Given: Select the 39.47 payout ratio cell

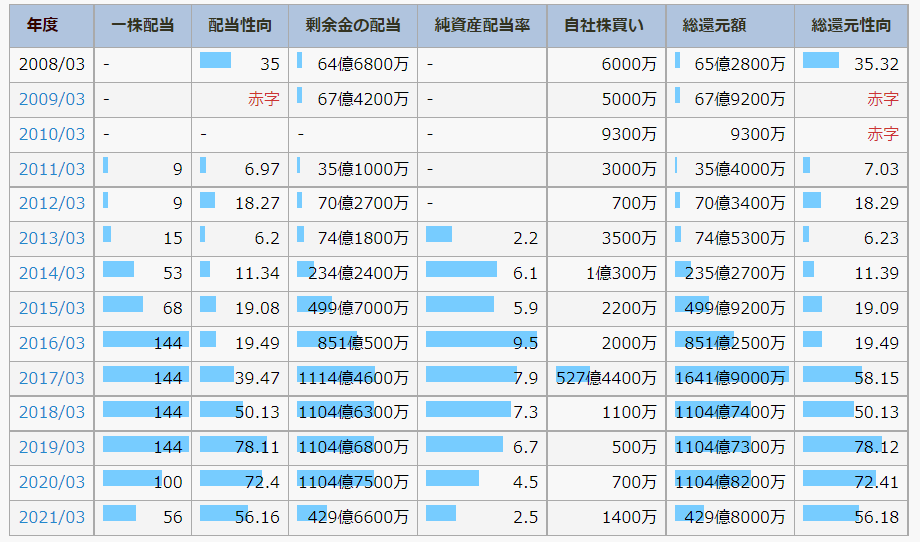Looking at the screenshot, I should coord(240,378).
